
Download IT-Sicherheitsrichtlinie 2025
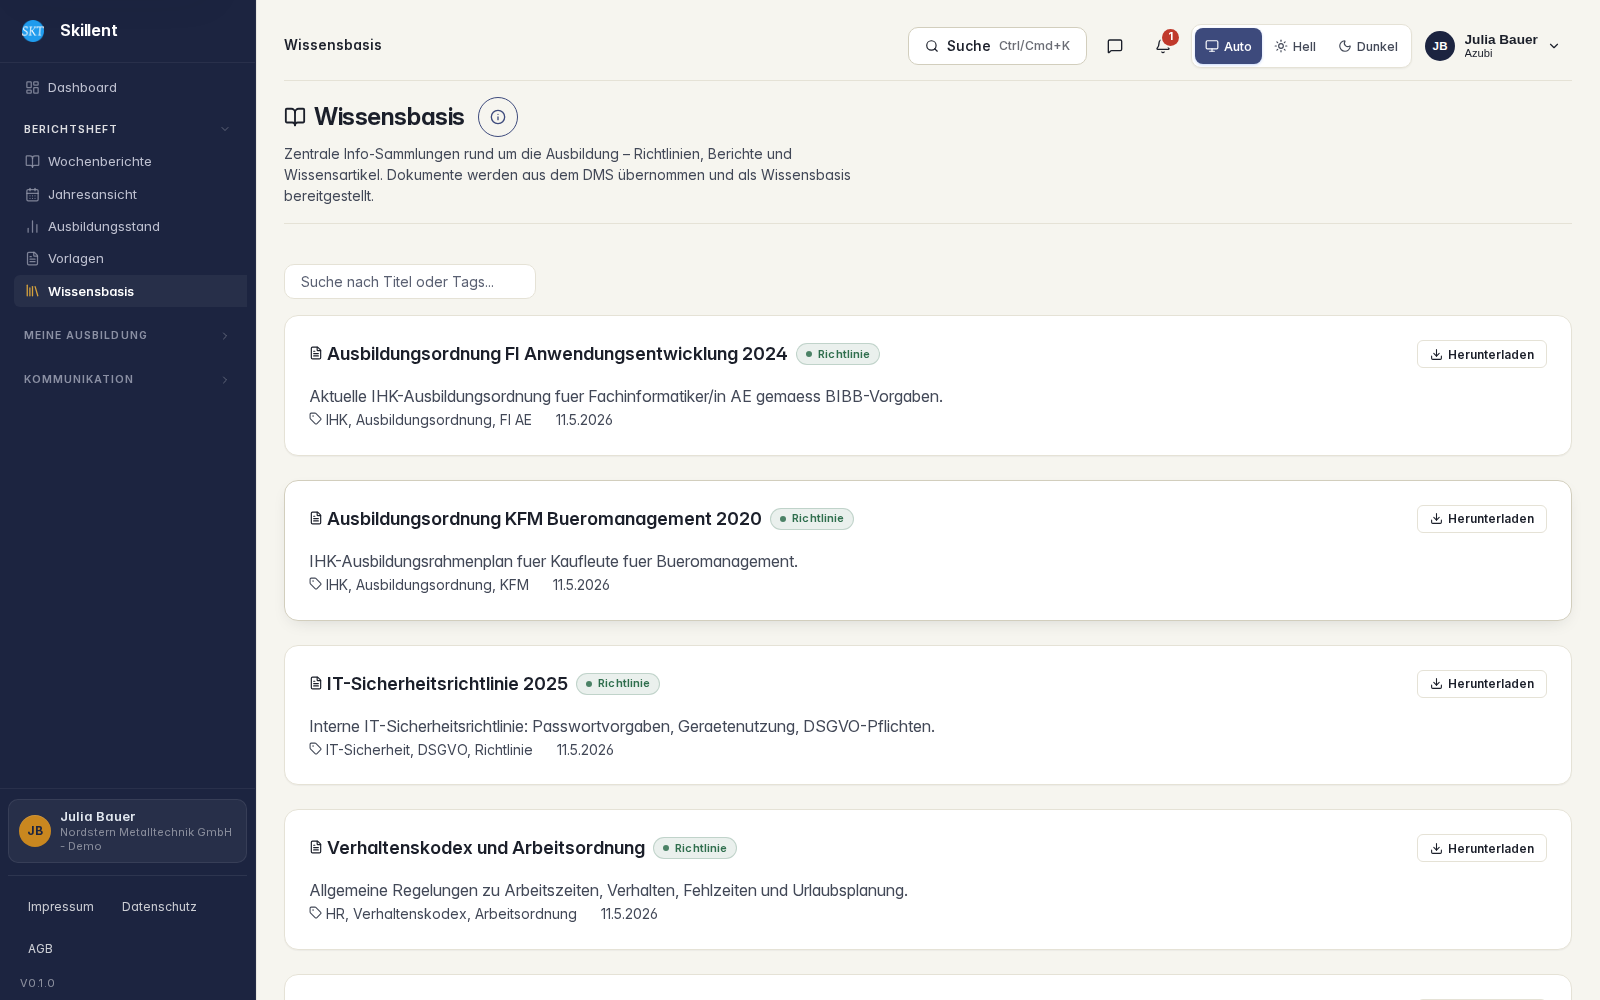(x=1482, y=684)
